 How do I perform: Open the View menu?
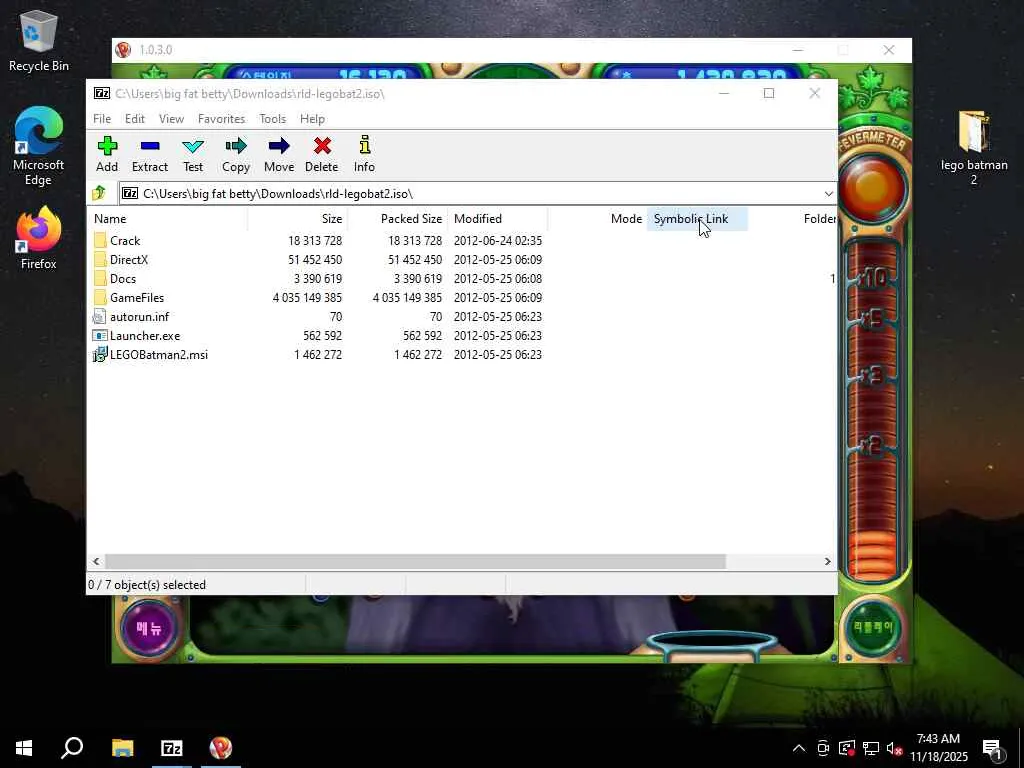(x=171, y=119)
